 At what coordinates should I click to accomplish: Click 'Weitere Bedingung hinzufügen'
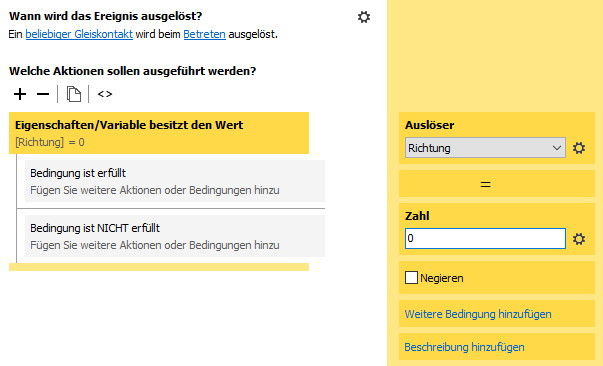coord(478,314)
